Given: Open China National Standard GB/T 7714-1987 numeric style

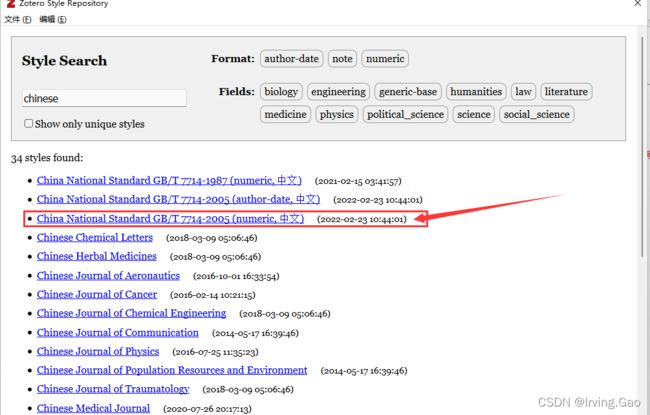Looking at the screenshot, I should [169, 180].
